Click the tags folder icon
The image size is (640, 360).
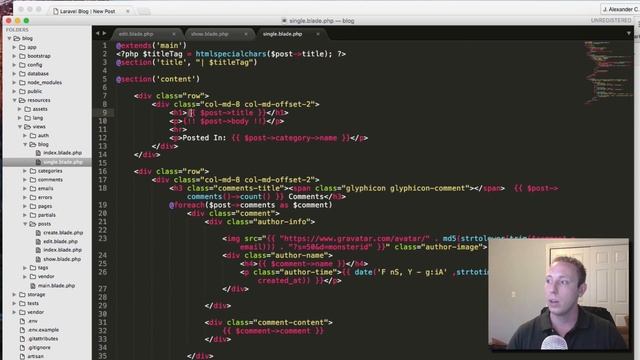[33, 268]
